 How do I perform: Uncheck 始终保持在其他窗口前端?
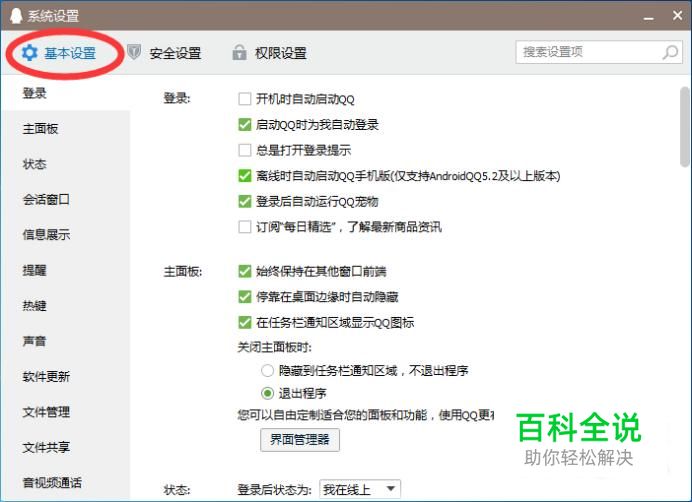coord(244,271)
